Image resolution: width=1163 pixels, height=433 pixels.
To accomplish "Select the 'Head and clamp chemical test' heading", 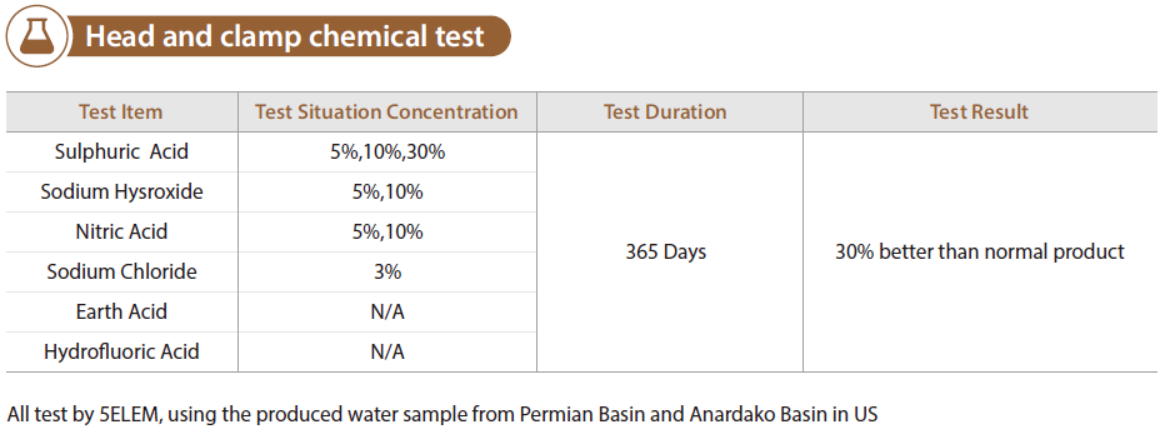I will click(x=285, y=36).
